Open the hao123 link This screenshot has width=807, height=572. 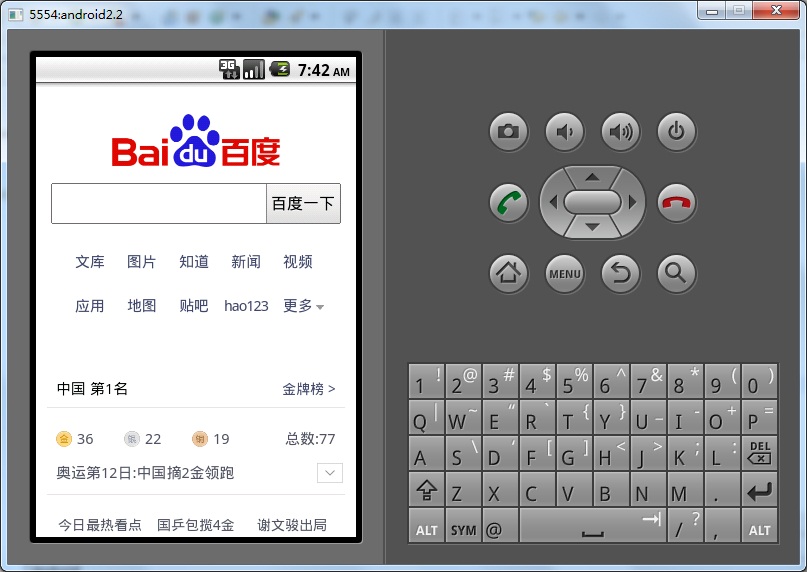pos(246,306)
